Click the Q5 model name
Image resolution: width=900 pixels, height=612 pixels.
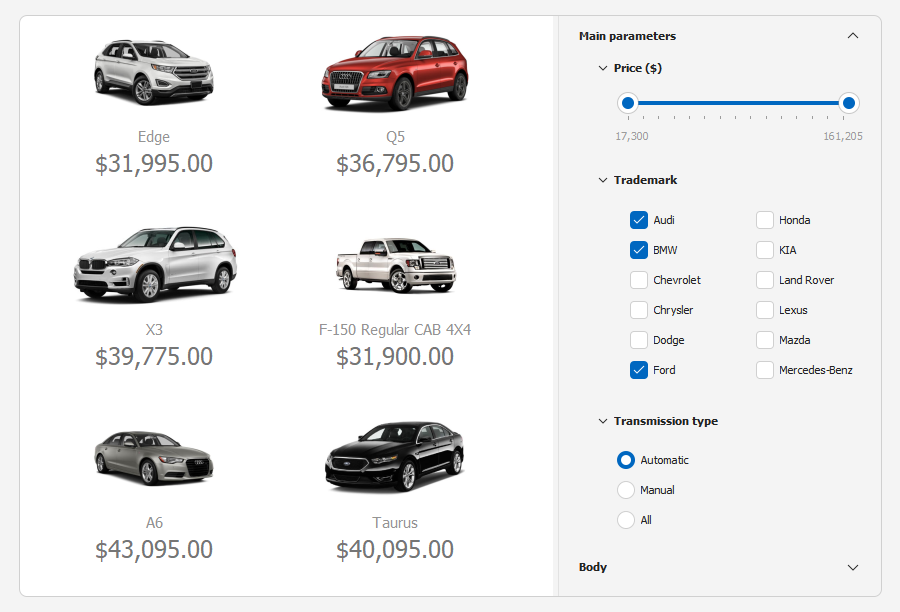pos(395,137)
